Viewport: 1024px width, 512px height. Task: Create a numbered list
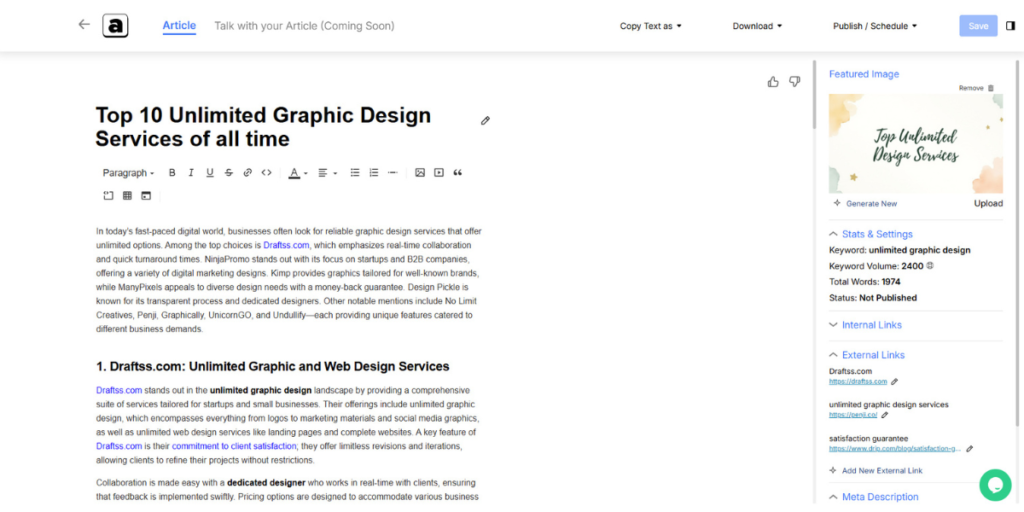(374, 172)
